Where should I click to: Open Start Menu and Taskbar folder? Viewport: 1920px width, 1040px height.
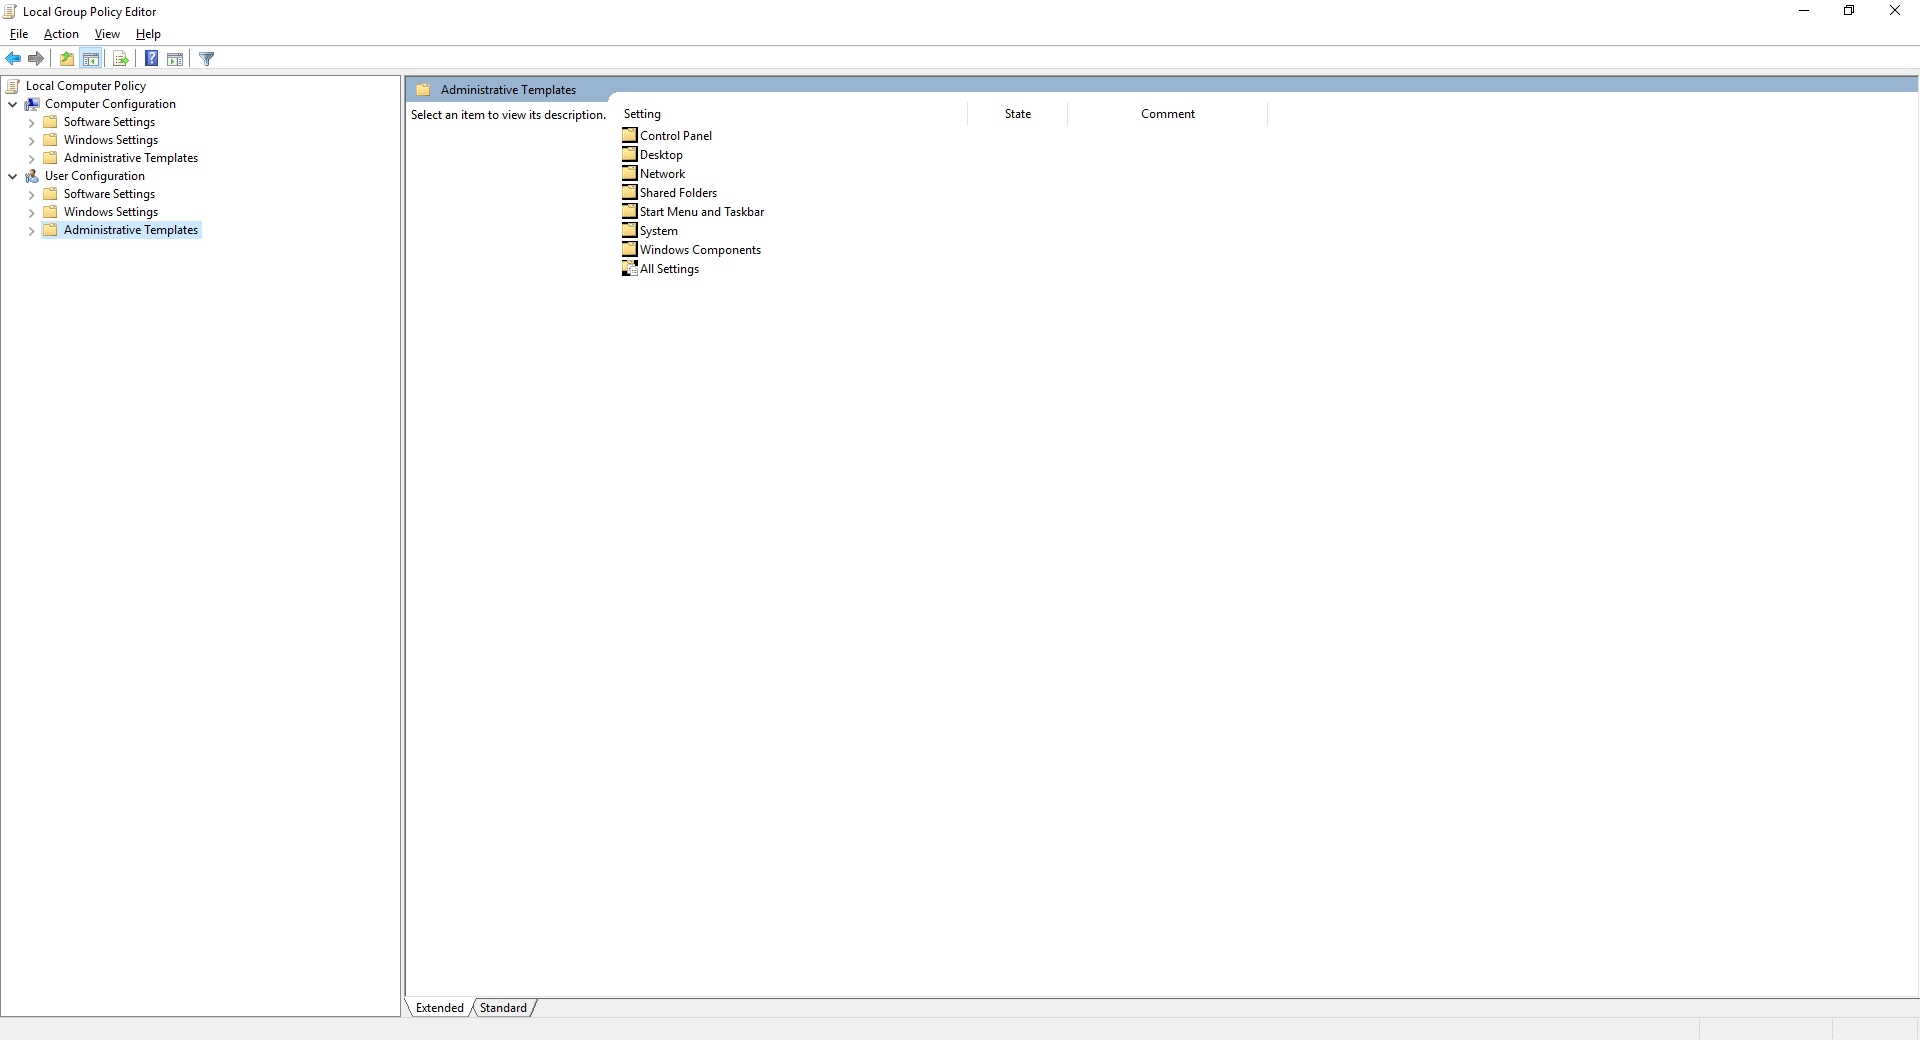tap(701, 212)
